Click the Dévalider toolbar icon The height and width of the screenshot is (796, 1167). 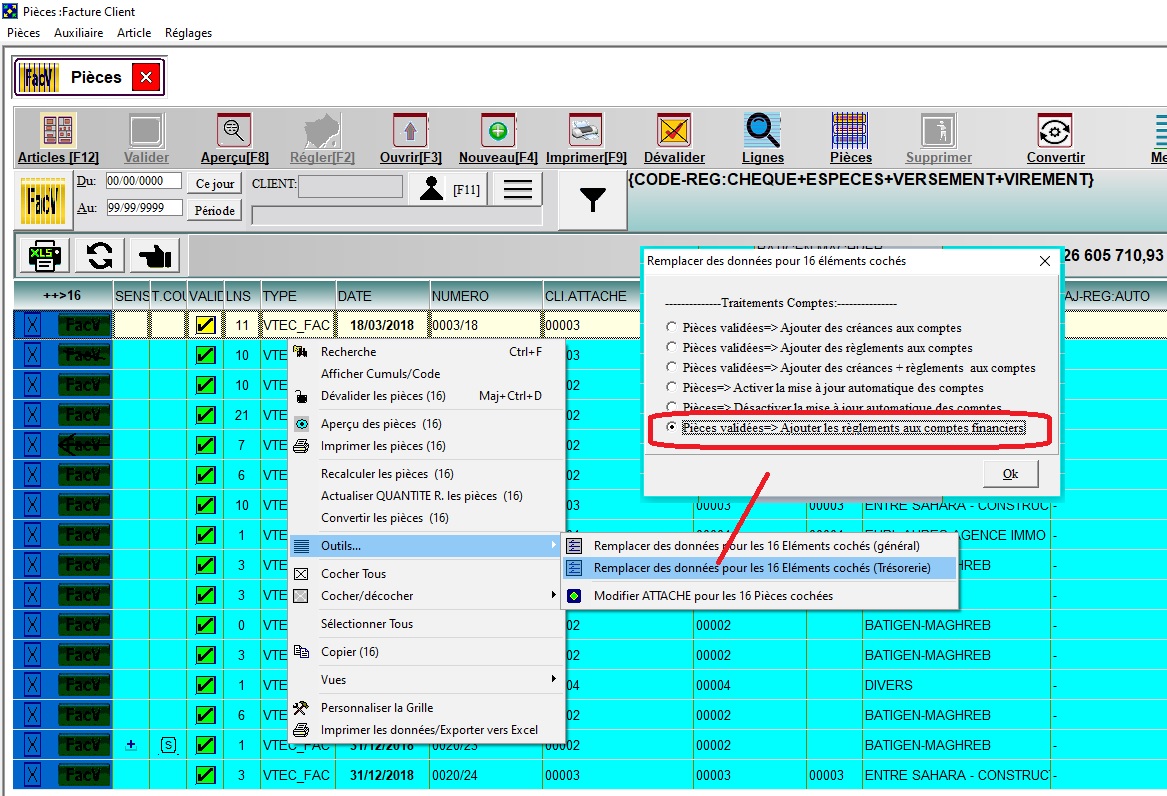coord(674,131)
